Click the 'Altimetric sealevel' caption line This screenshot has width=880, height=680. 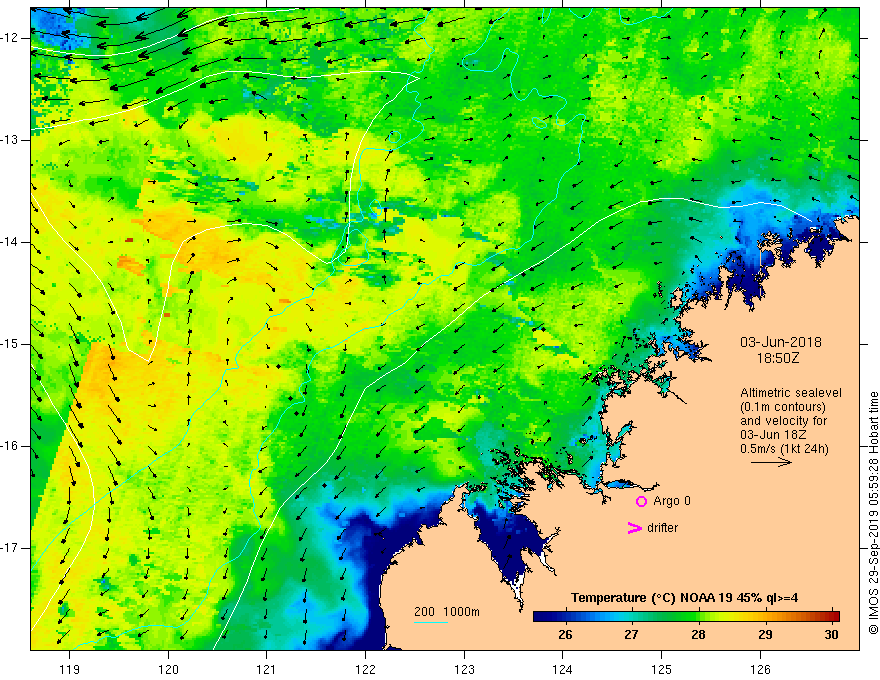790,393
